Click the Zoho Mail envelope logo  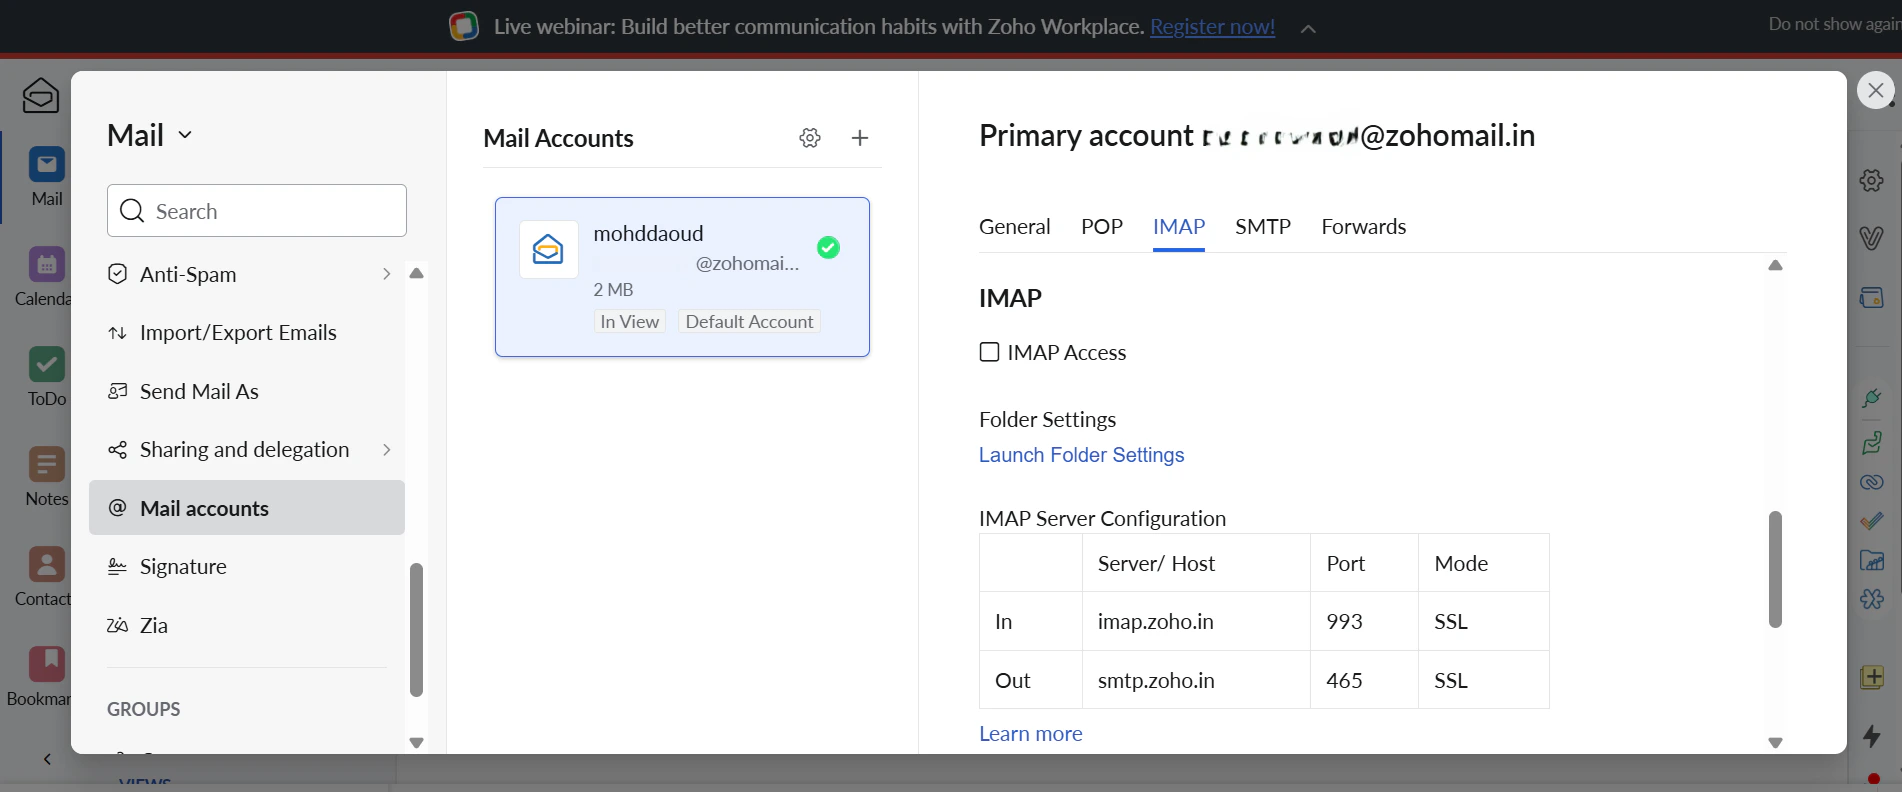coord(41,96)
